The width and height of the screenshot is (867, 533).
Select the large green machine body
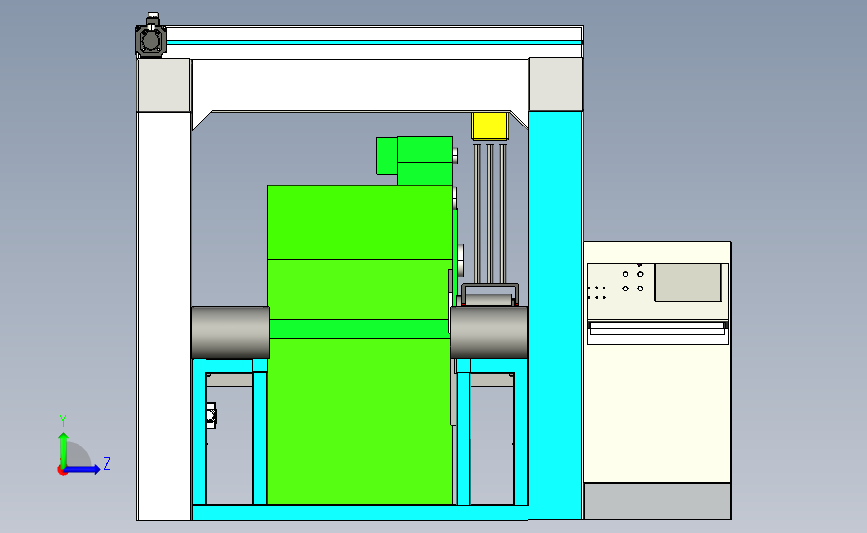click(x=359, y=345)
